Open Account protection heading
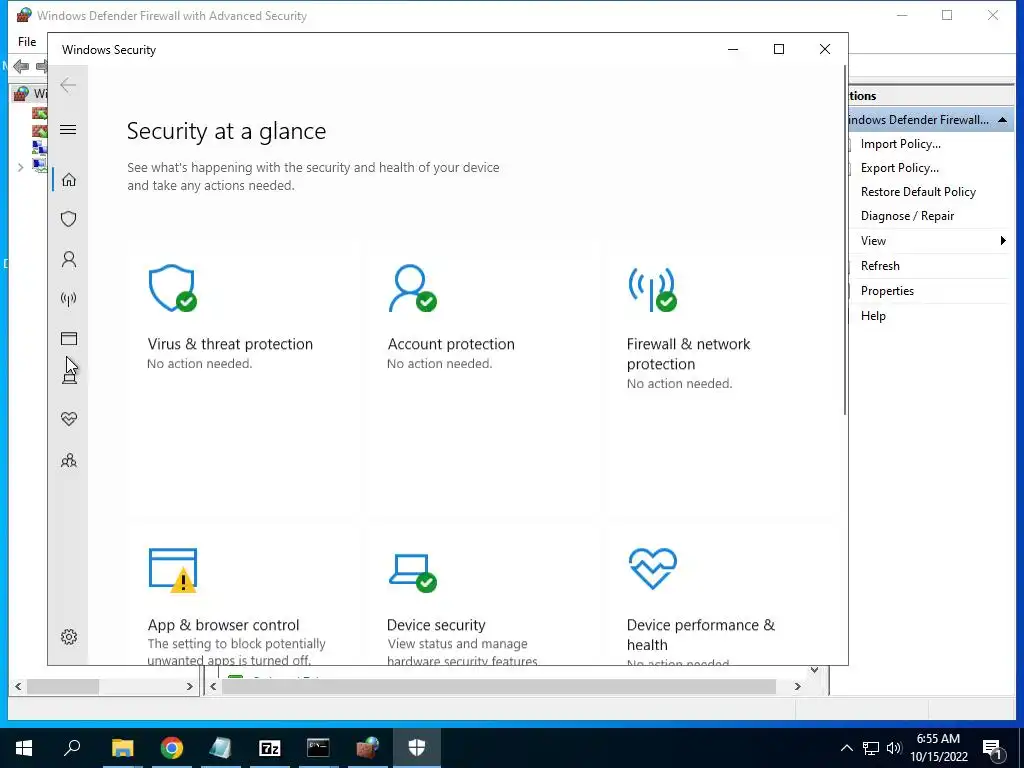This screenshot has width=1024, height=768. 451,344
